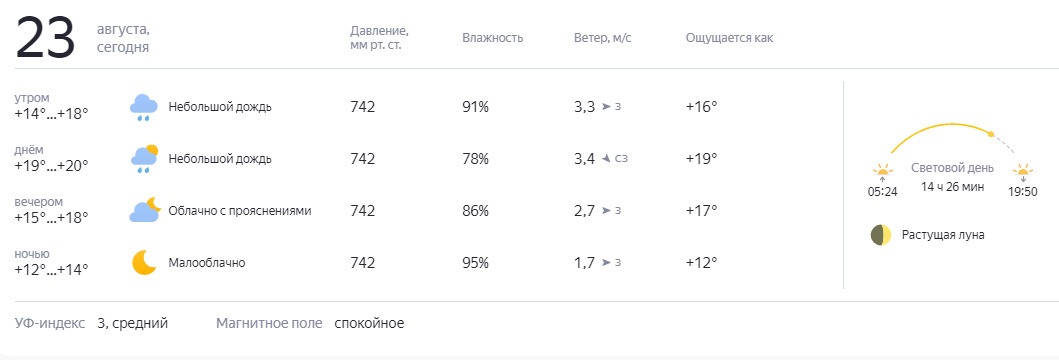Select the Влажность column header

pos(492,38)
